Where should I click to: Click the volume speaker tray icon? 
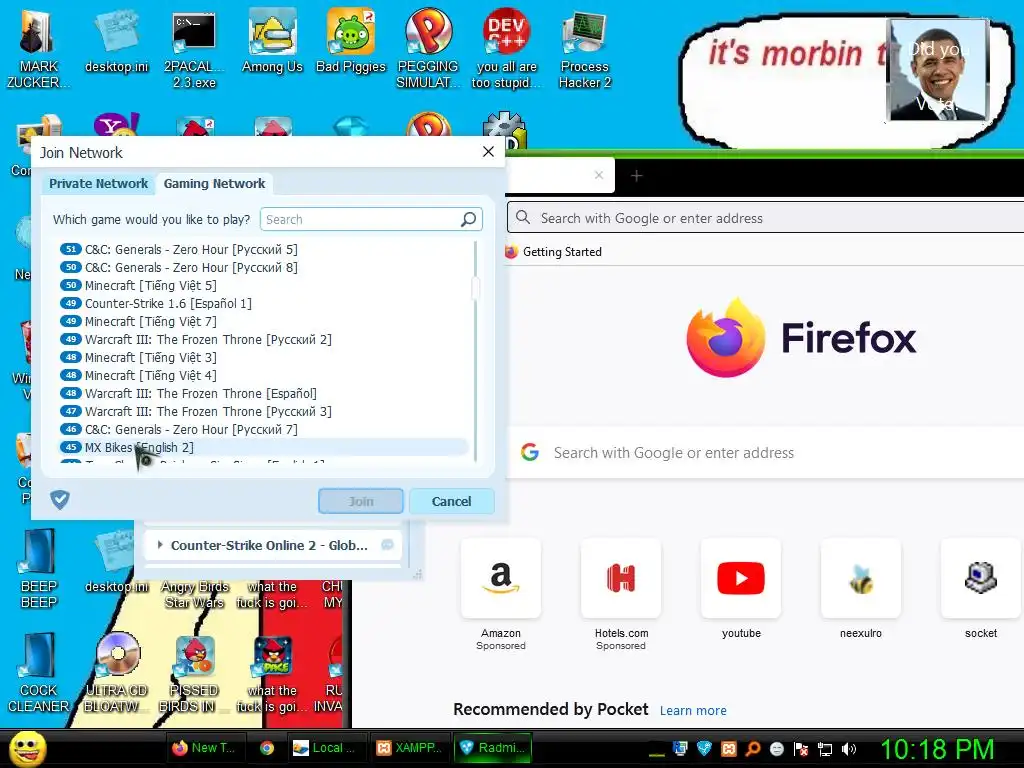849,749
